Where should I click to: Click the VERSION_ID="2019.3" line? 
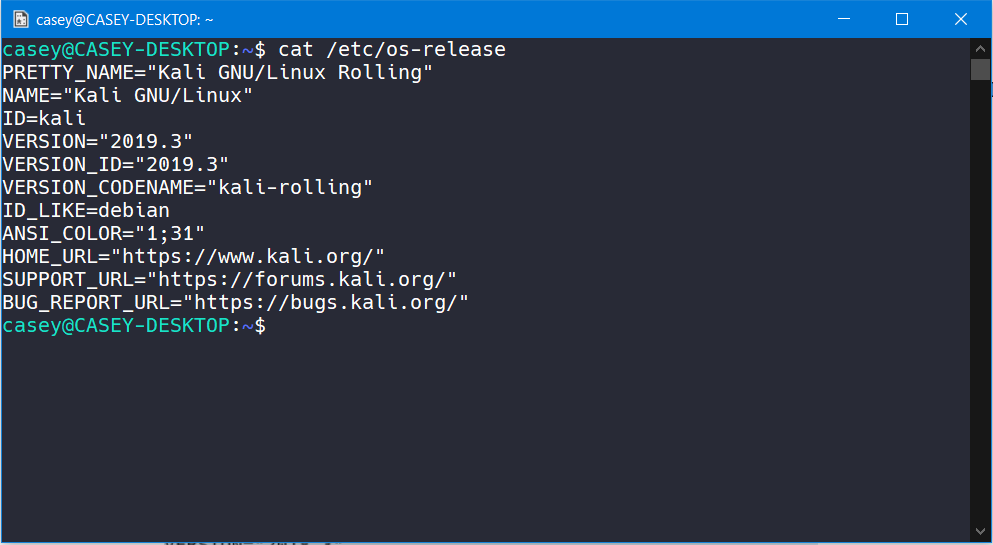point(115,164)
